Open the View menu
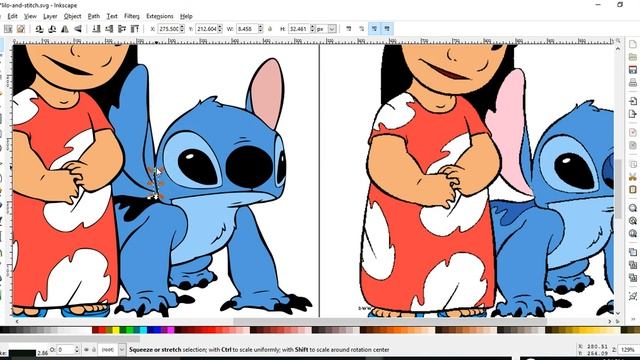 (30, 16)
